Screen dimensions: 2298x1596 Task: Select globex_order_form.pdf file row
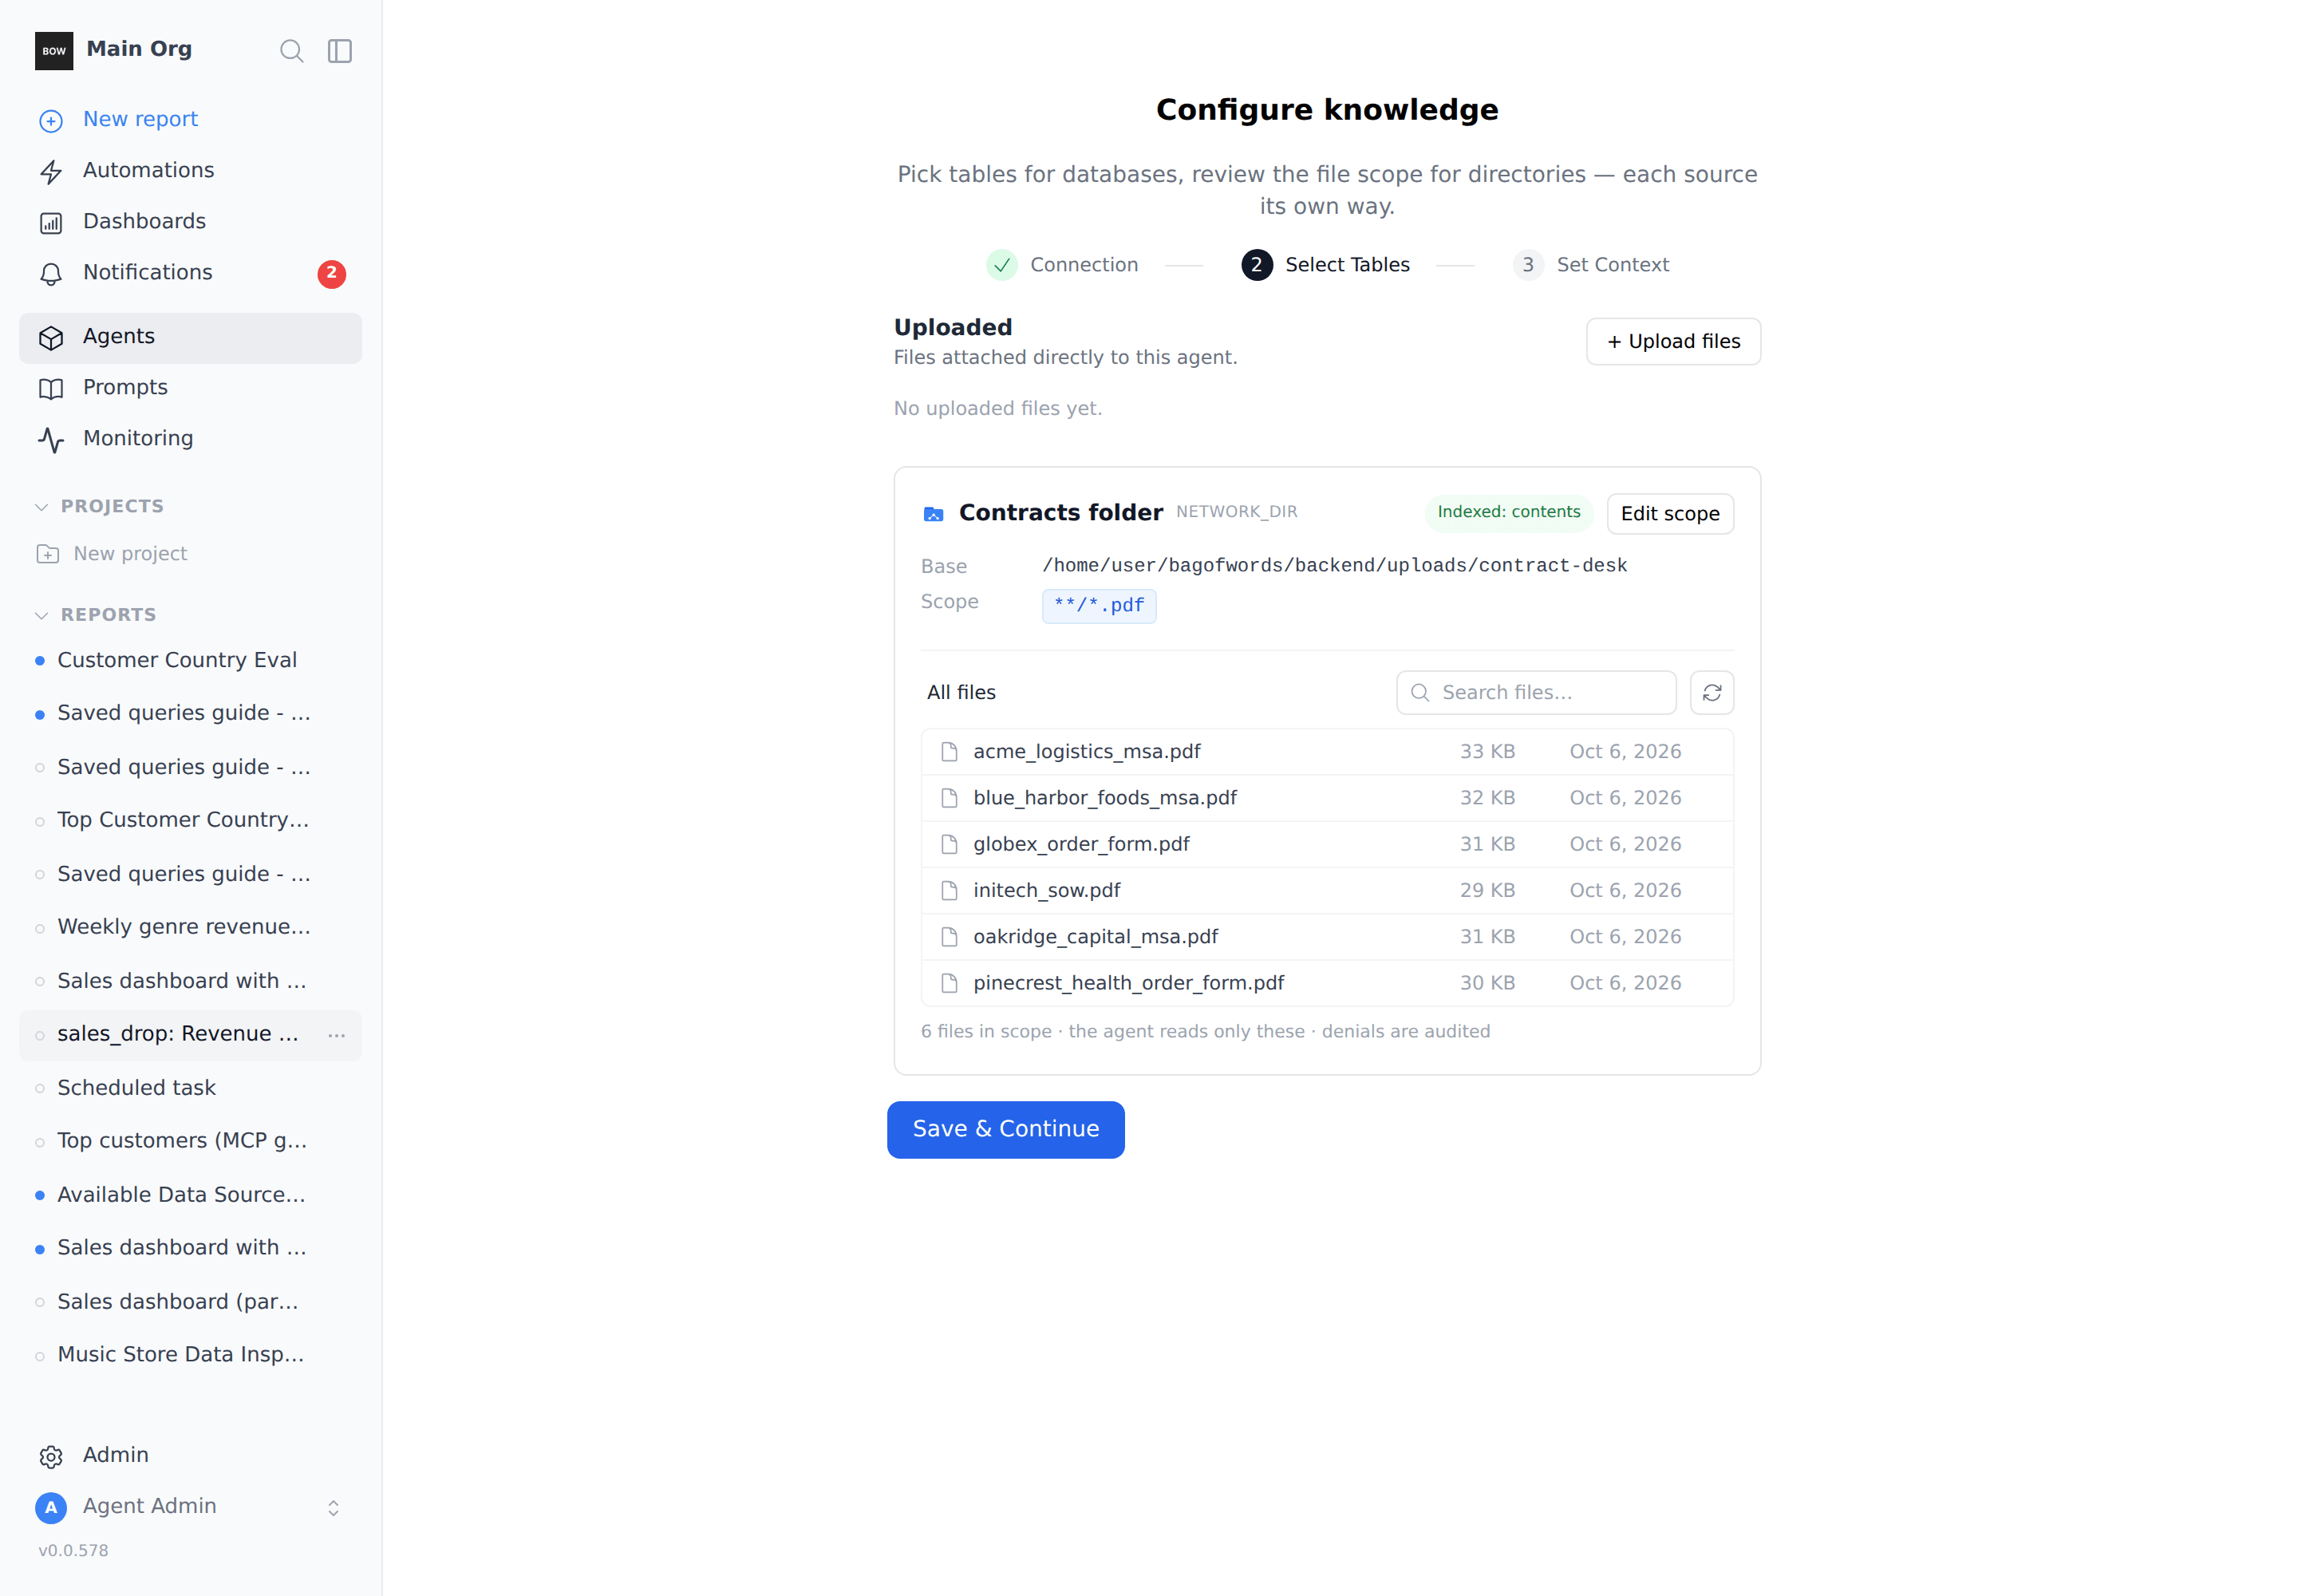tap(1327, 844)
